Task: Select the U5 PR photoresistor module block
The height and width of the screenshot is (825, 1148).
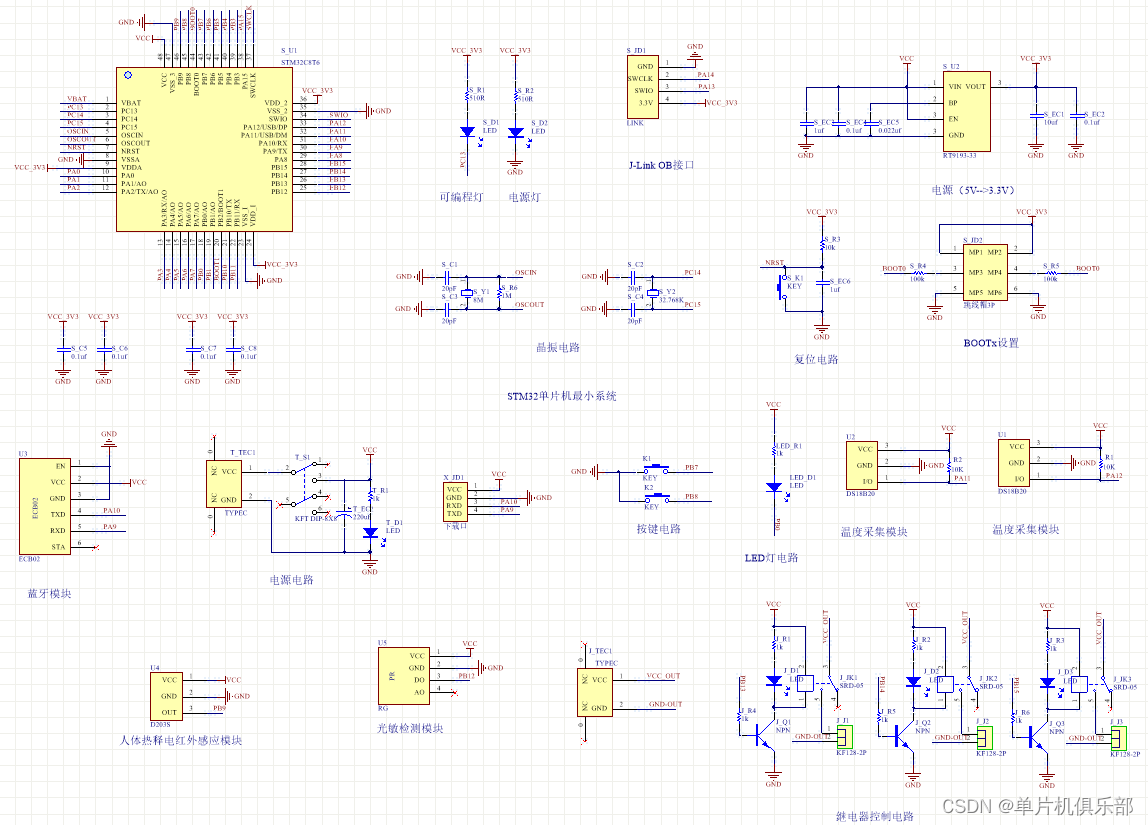Action: click(403, 676)
